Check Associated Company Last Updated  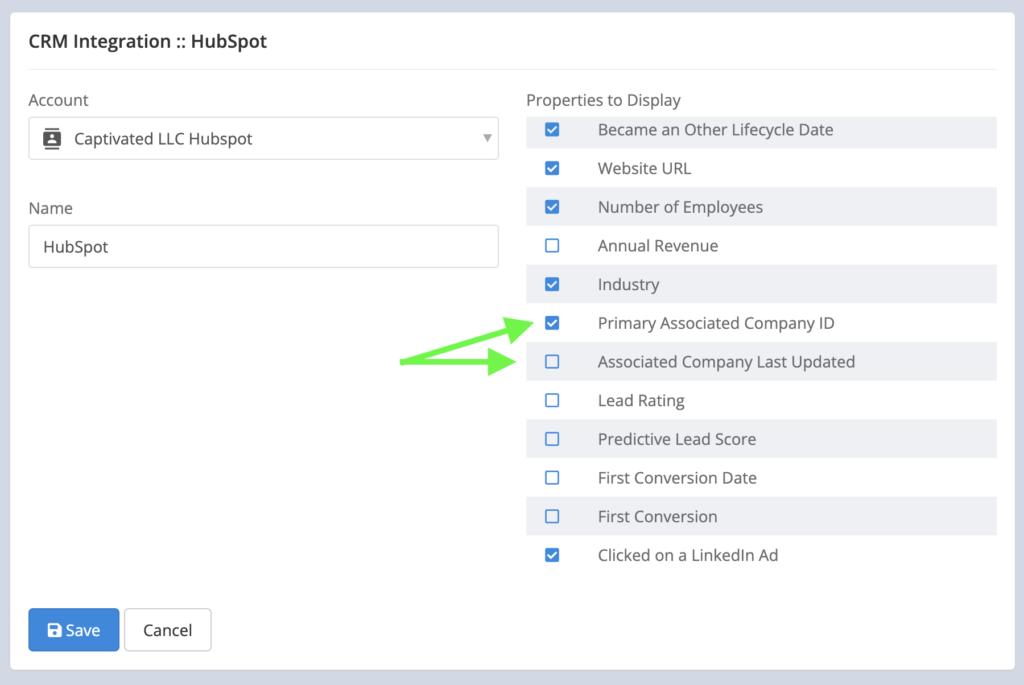click(551, 361)
